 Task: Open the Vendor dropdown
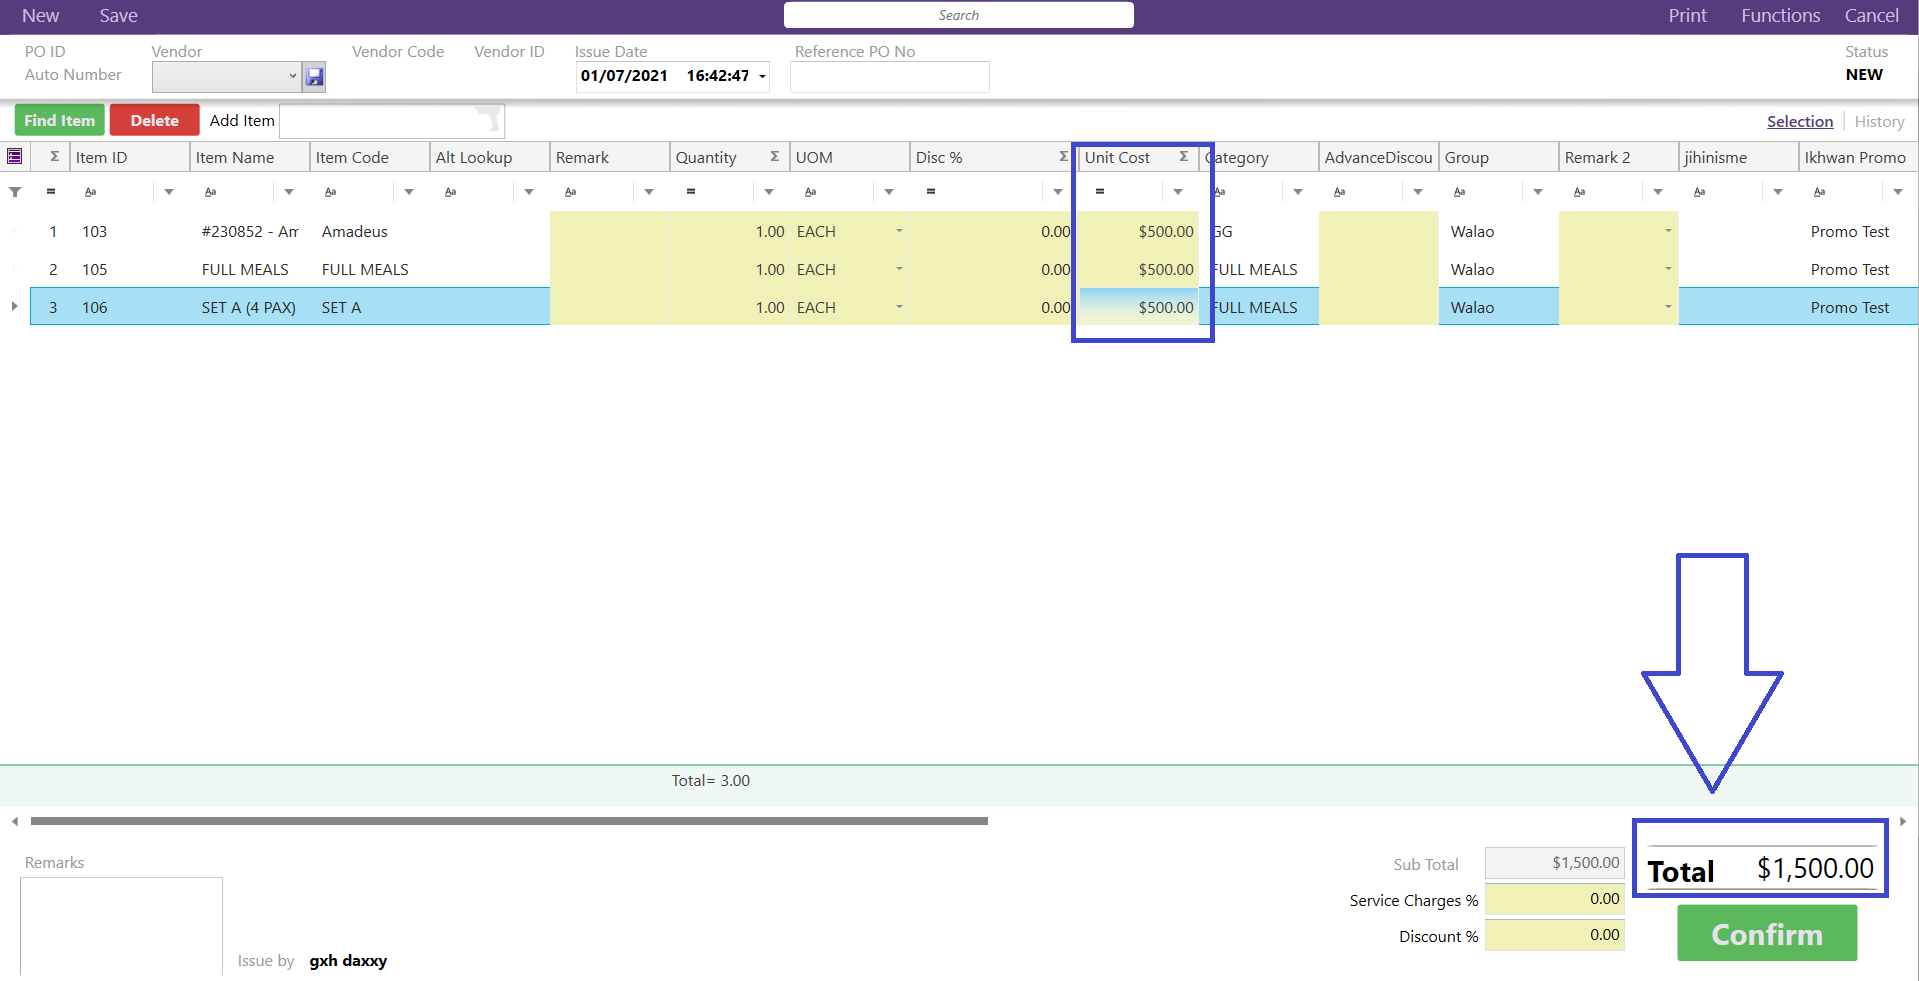click(292, 76)
